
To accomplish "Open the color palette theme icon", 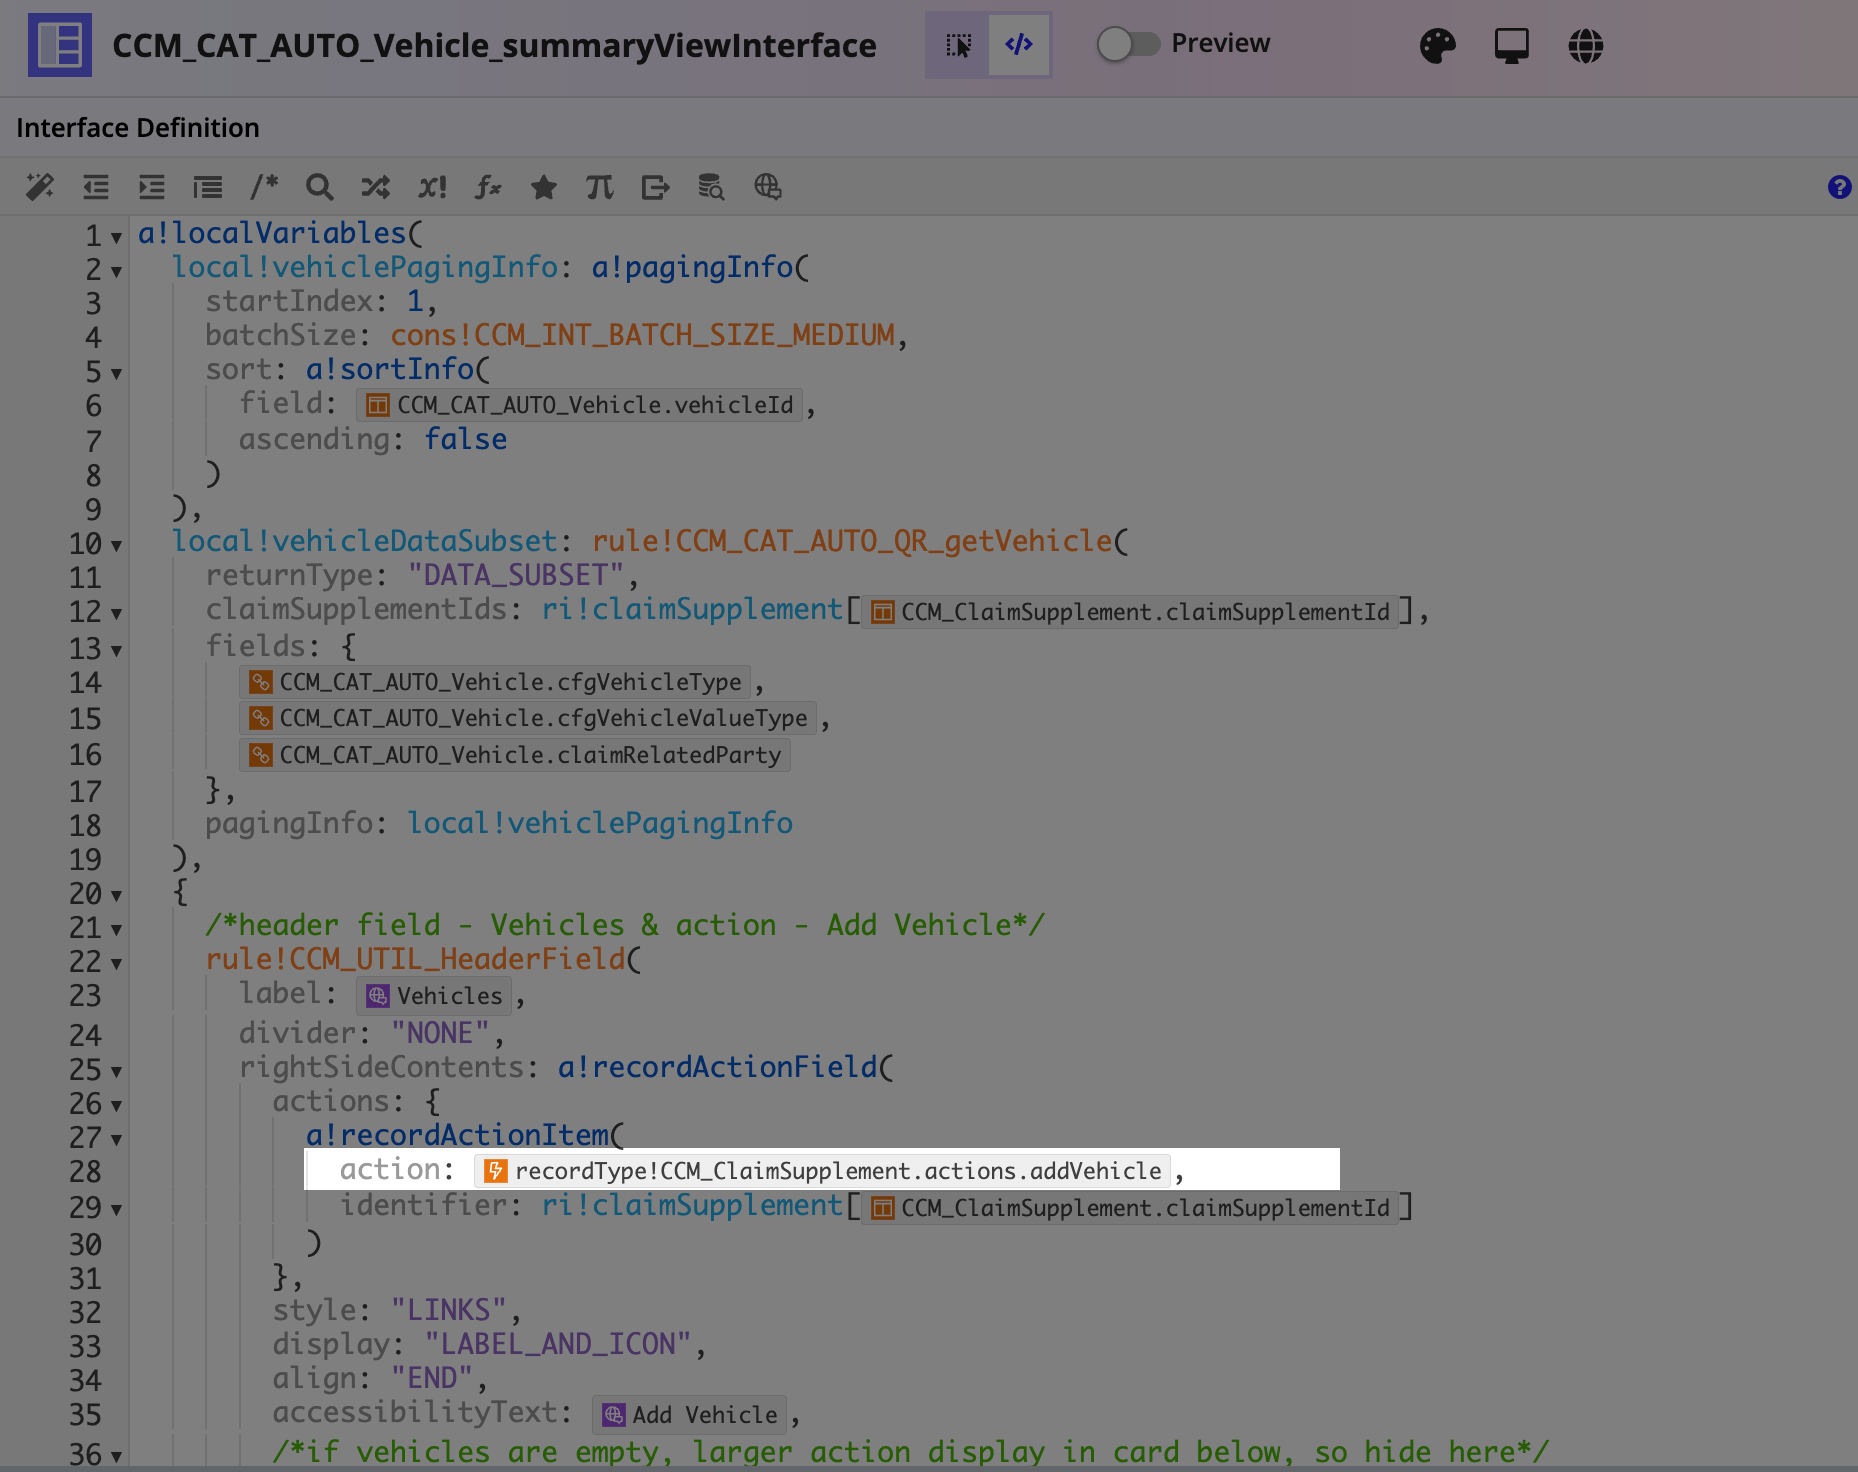I will tap(1438, 45).
